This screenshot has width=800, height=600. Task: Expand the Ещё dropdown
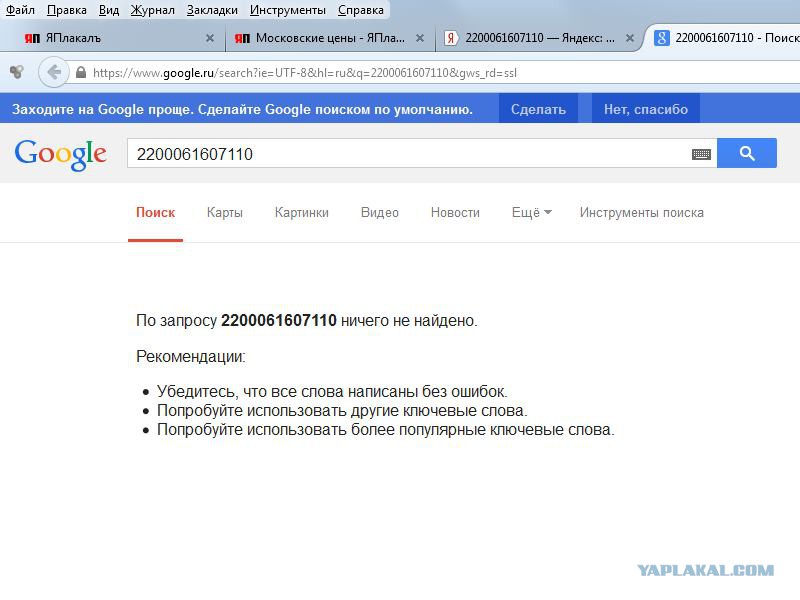(x=532, y=213)
